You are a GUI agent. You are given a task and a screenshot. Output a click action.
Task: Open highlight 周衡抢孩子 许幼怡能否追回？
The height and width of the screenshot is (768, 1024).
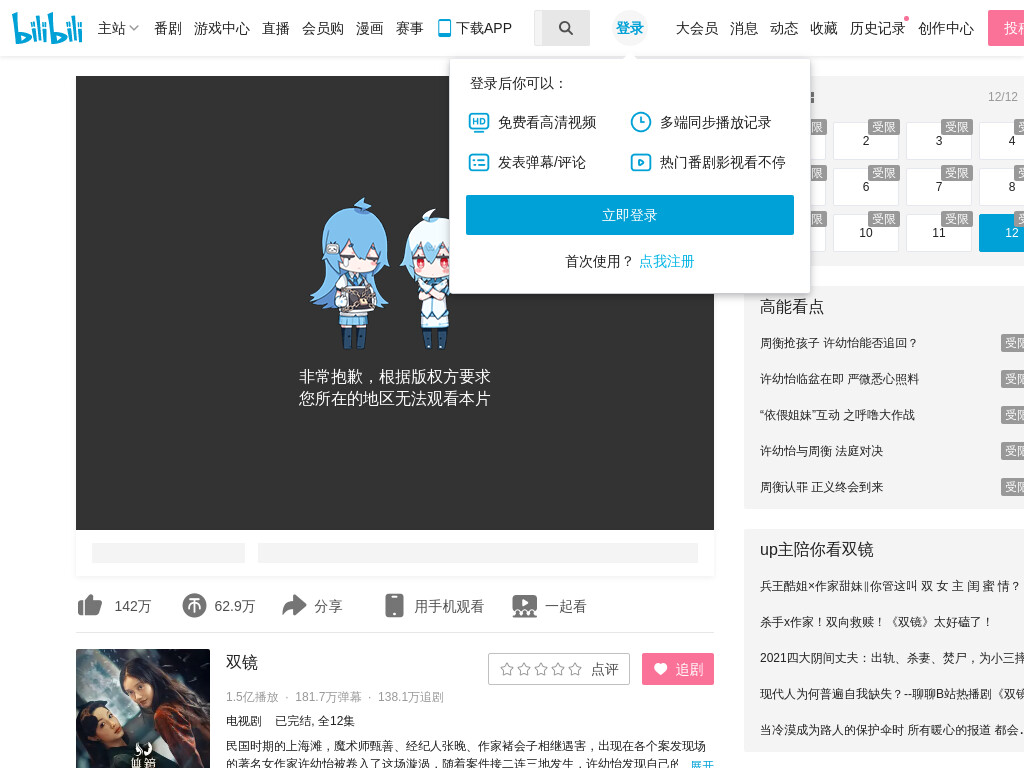(839, 343)
